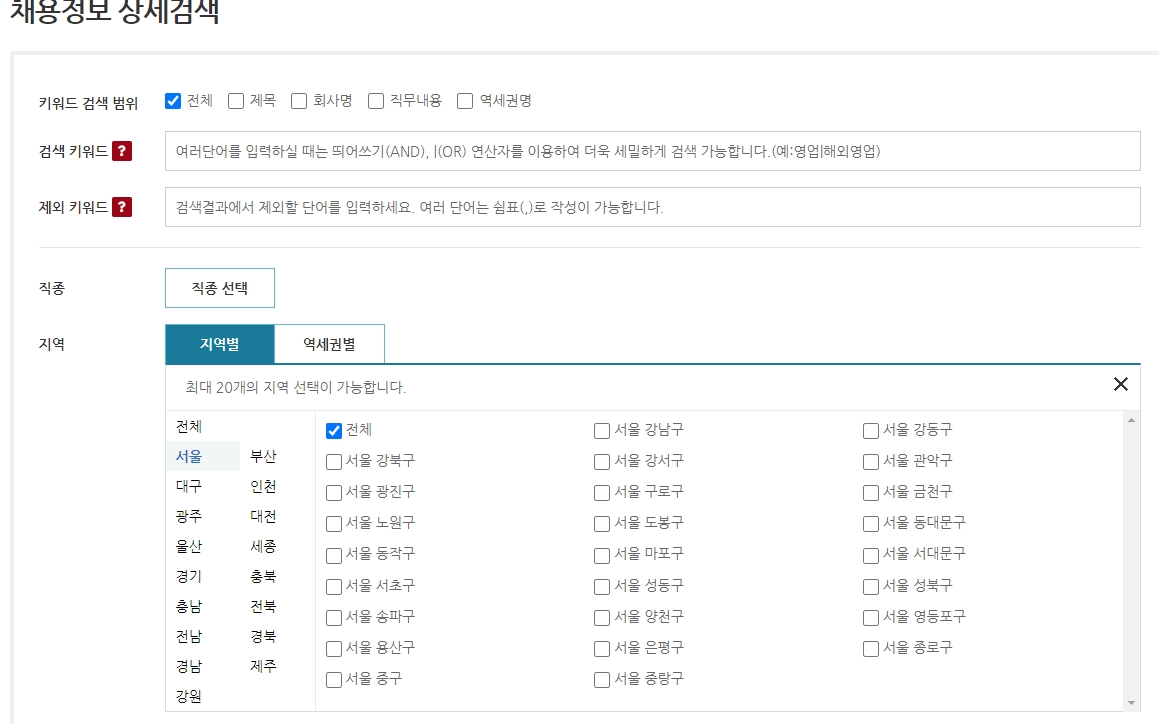Select the 지역별 tab

click(x=219, y=343)
